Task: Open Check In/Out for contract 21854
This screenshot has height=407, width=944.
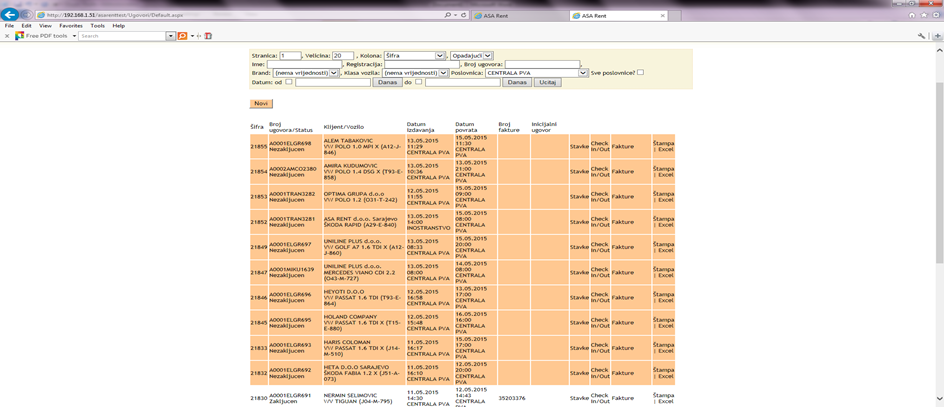Action: 600,172
